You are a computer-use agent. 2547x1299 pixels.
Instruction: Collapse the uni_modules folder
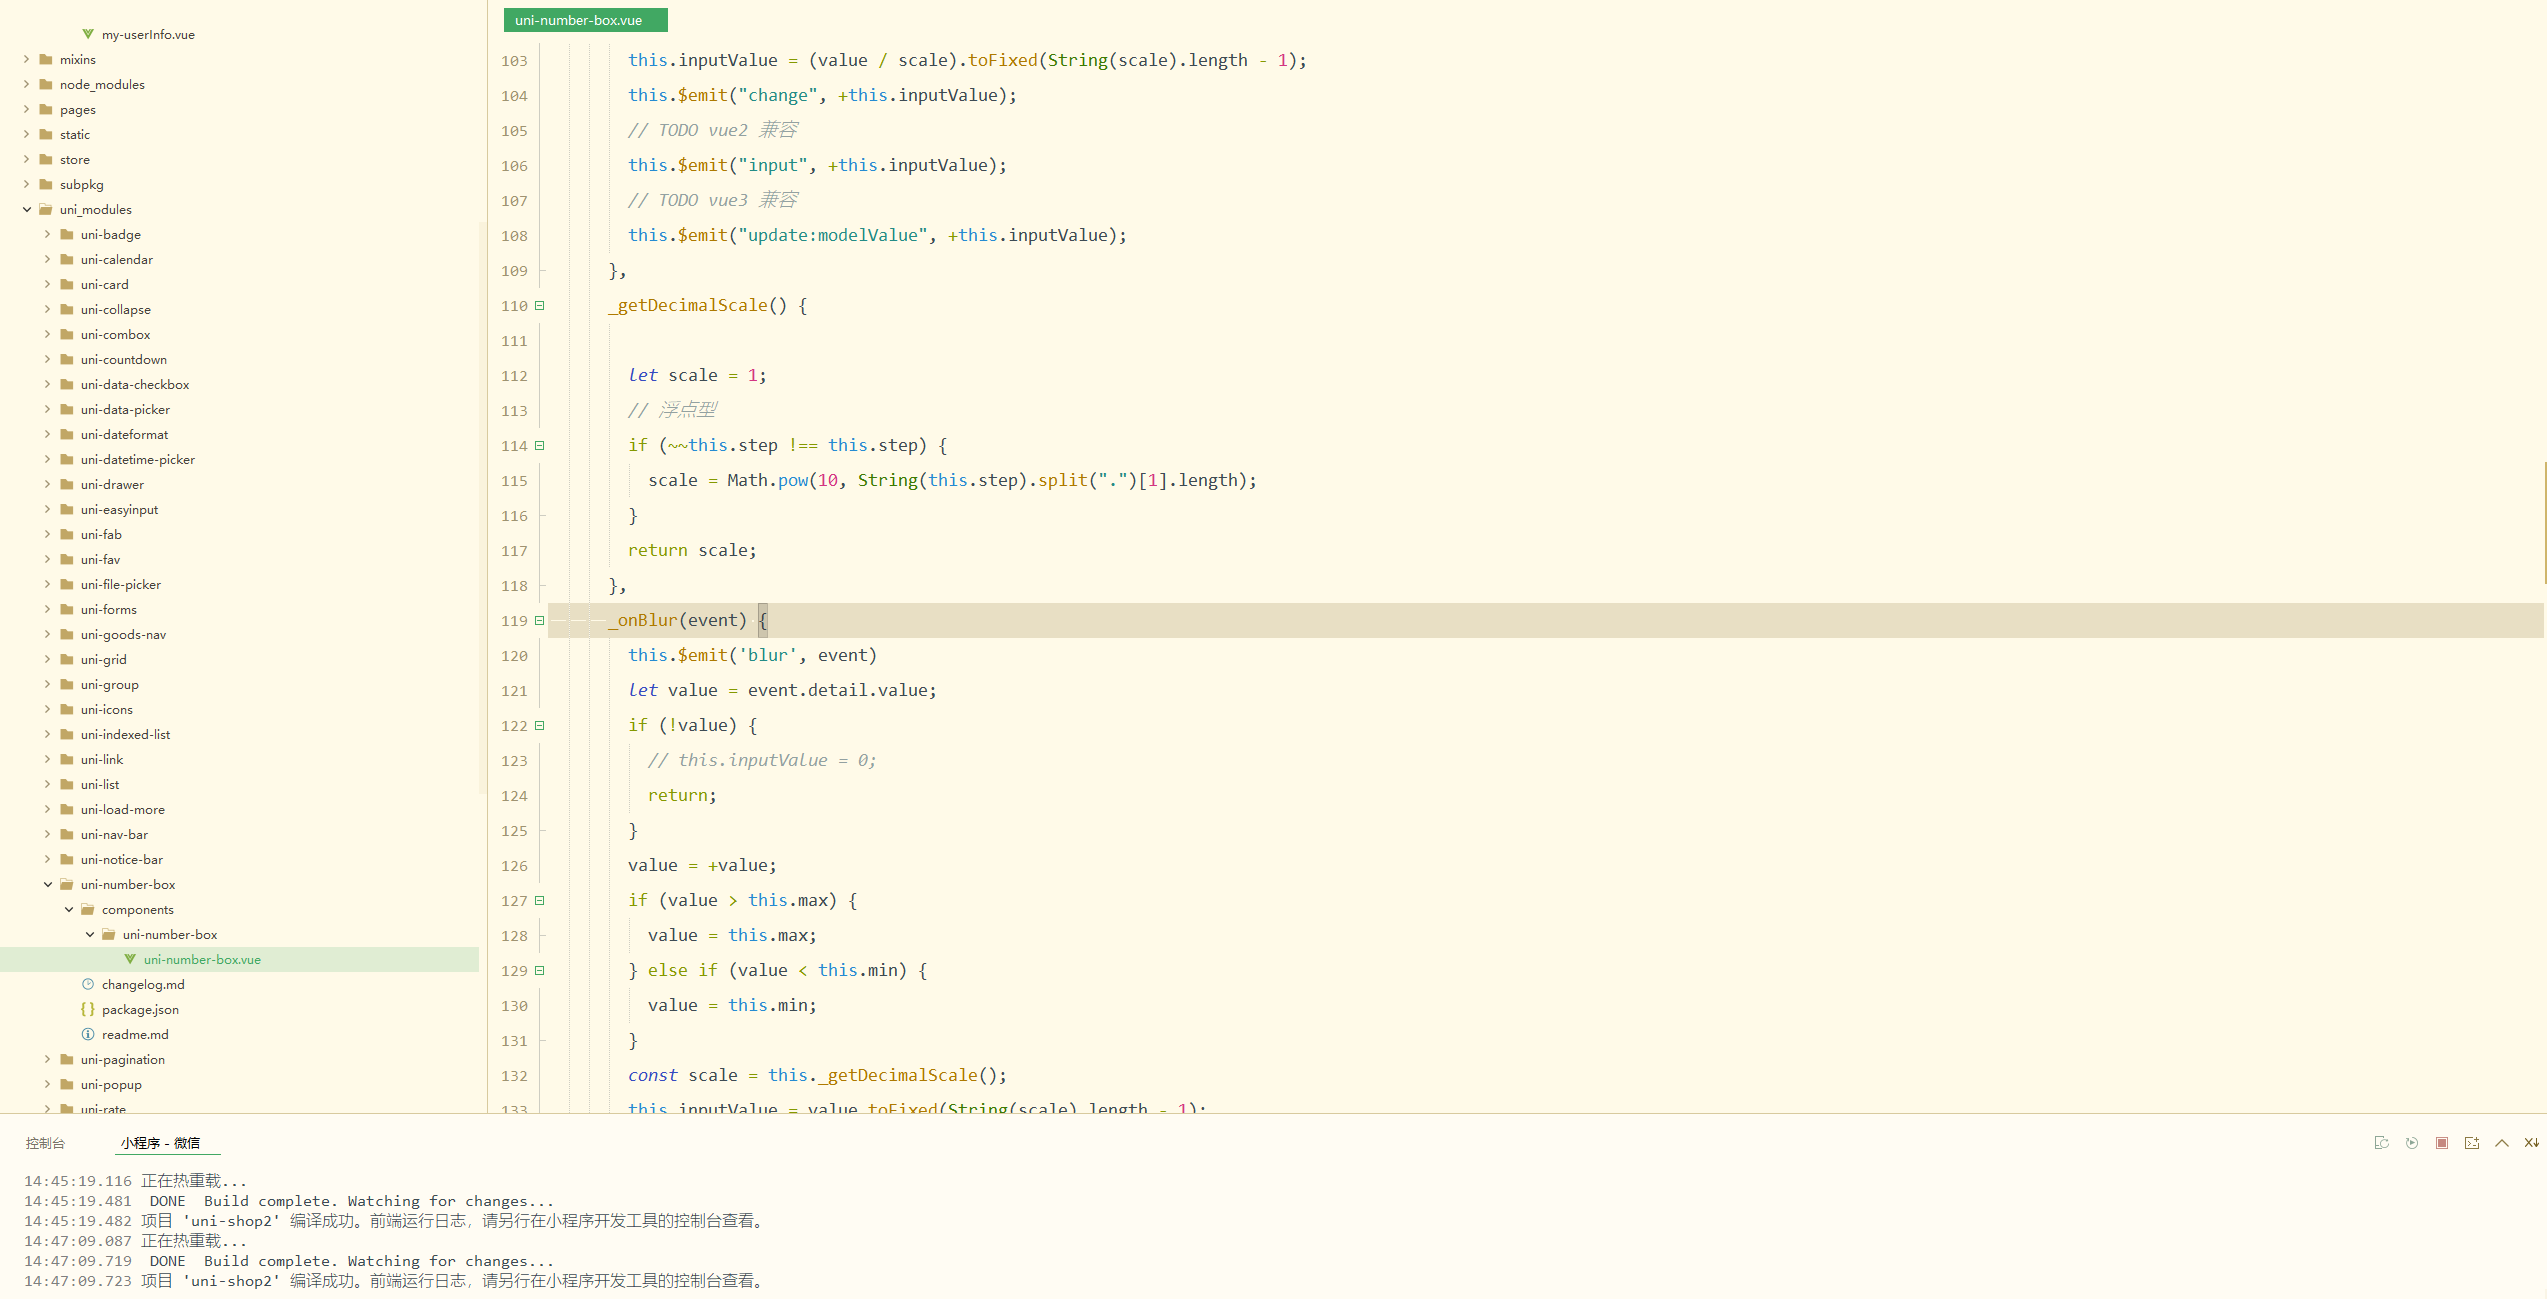(27, 209)
